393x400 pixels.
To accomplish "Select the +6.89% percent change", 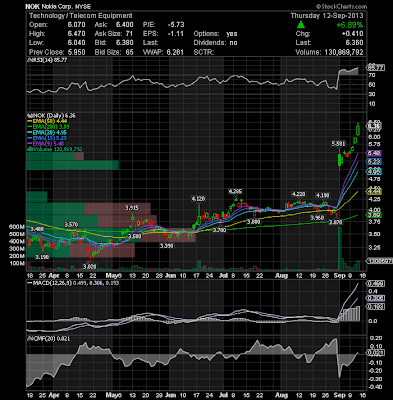I will [349, 25].
